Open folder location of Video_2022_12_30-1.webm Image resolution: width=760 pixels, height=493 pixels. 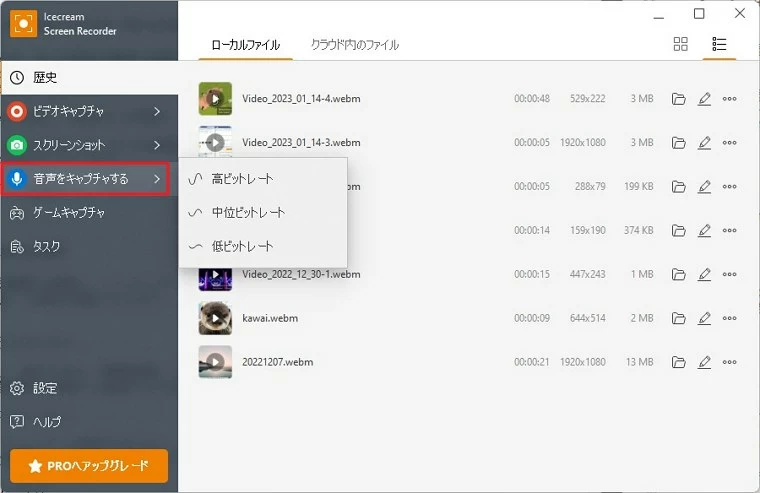[679, 274]
